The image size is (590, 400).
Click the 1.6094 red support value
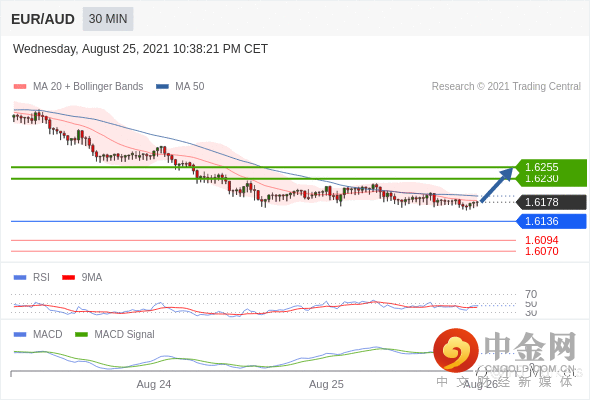point(541,240)
